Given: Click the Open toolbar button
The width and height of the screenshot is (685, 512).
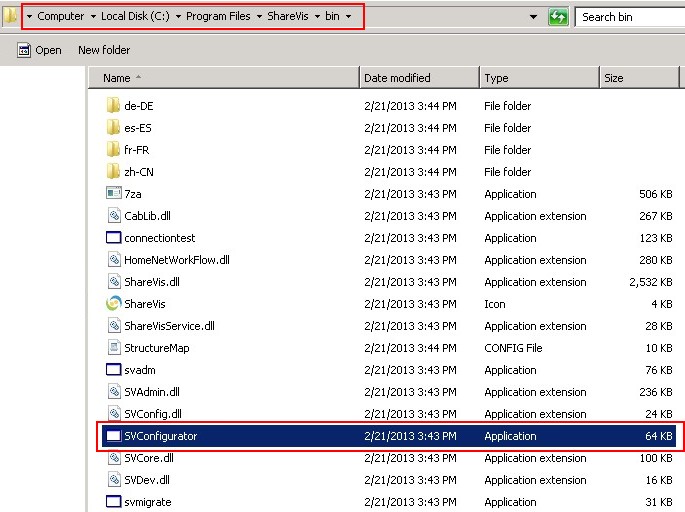Looking at the screenshot, I should [x=40, y=50].
